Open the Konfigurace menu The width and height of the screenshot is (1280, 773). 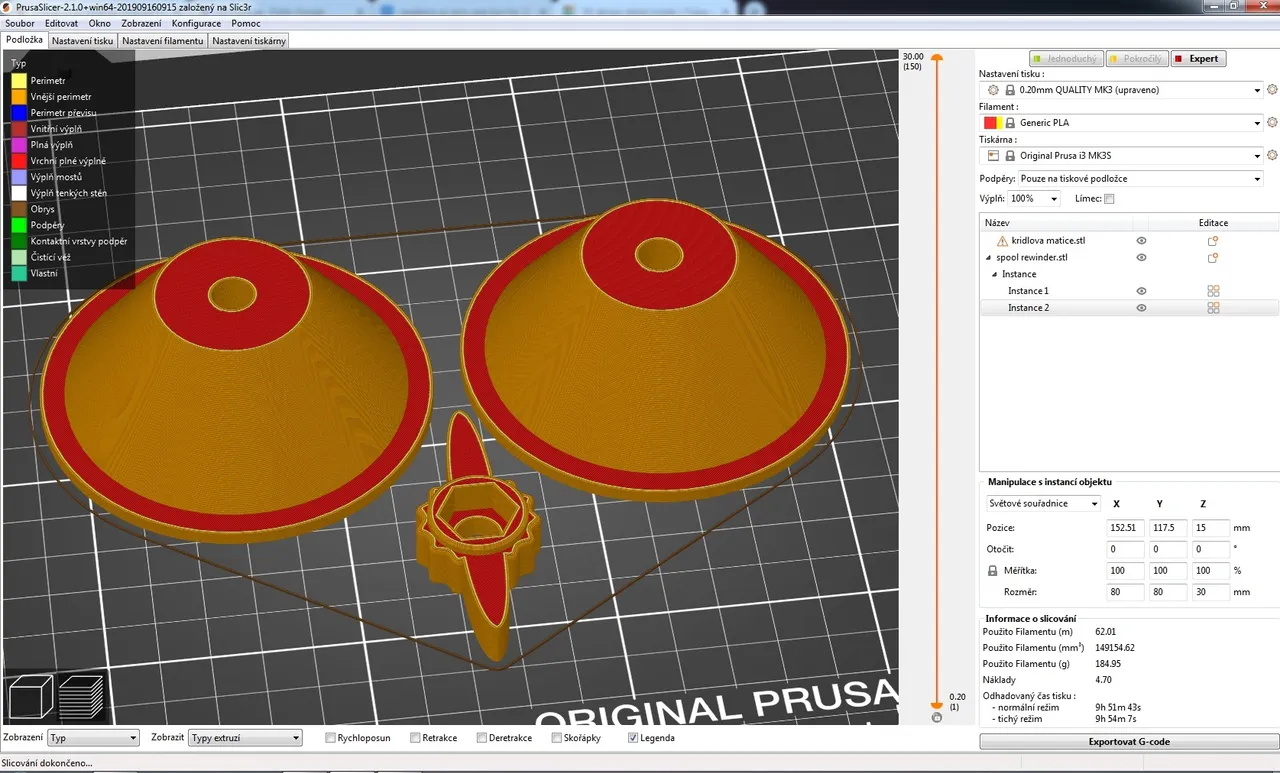pos(196,23)
